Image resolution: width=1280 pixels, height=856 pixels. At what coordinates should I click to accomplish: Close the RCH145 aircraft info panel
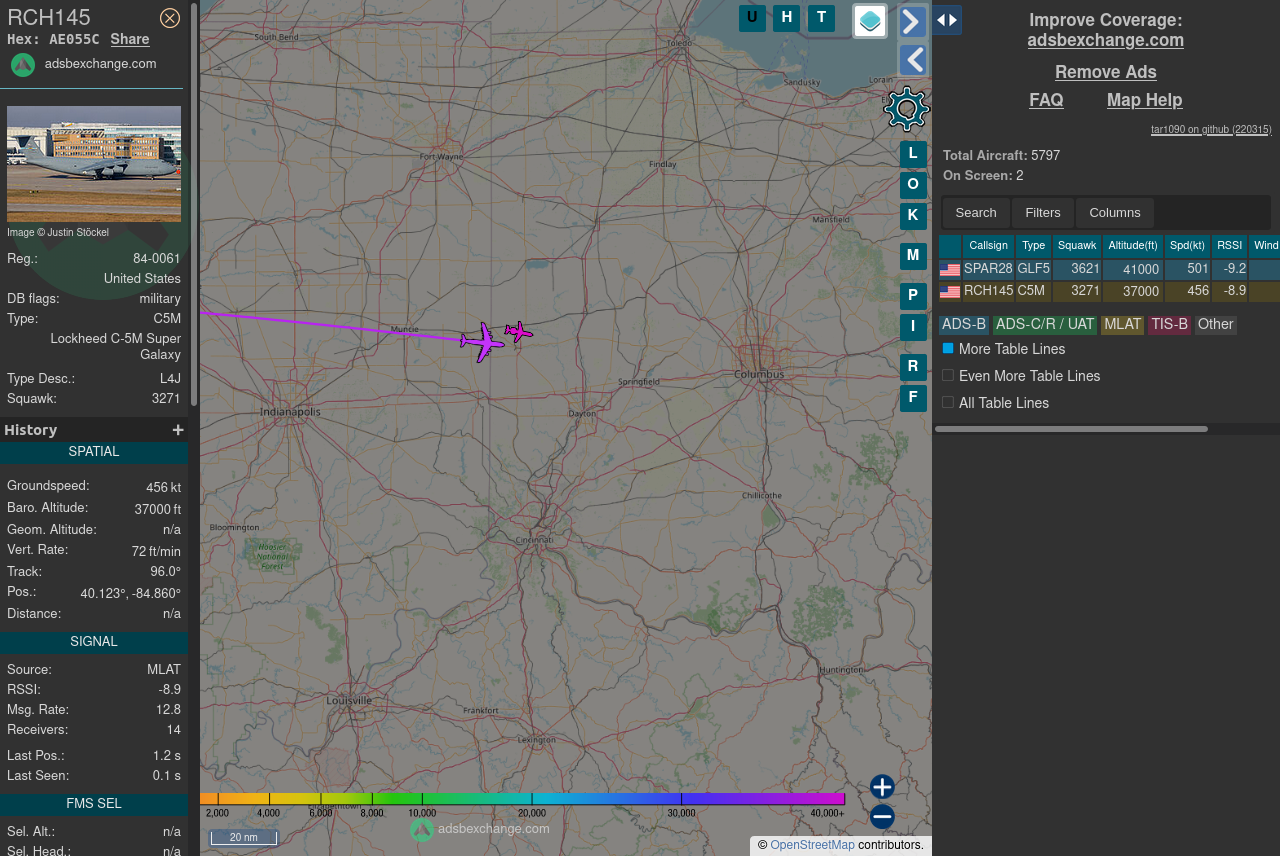click(170, 18)
